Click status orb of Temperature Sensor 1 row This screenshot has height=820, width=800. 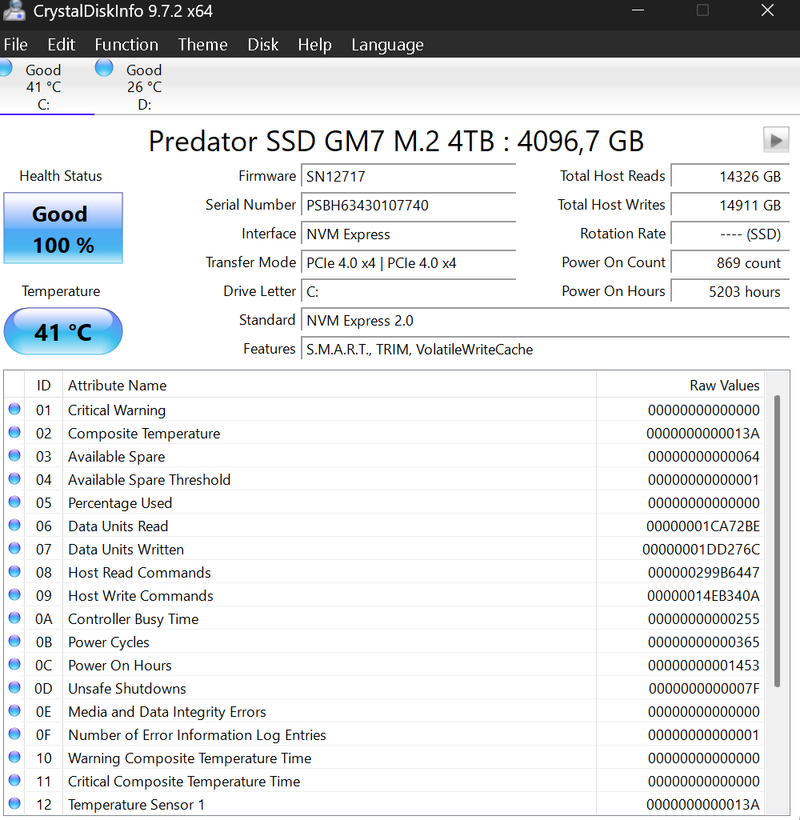tap(15, 803)
